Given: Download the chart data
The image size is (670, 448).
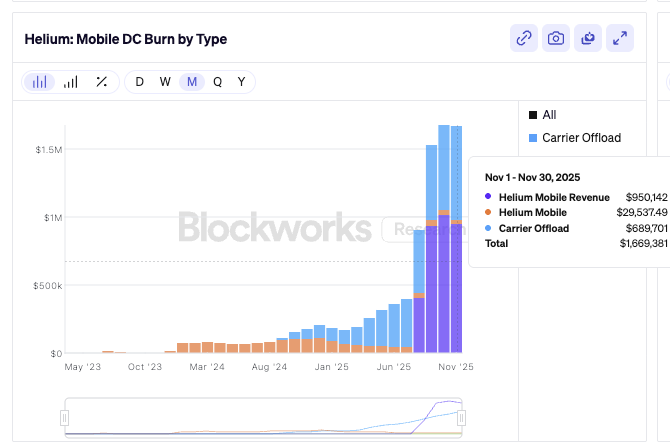Looking at the screenshot, I should coord(588,39).
